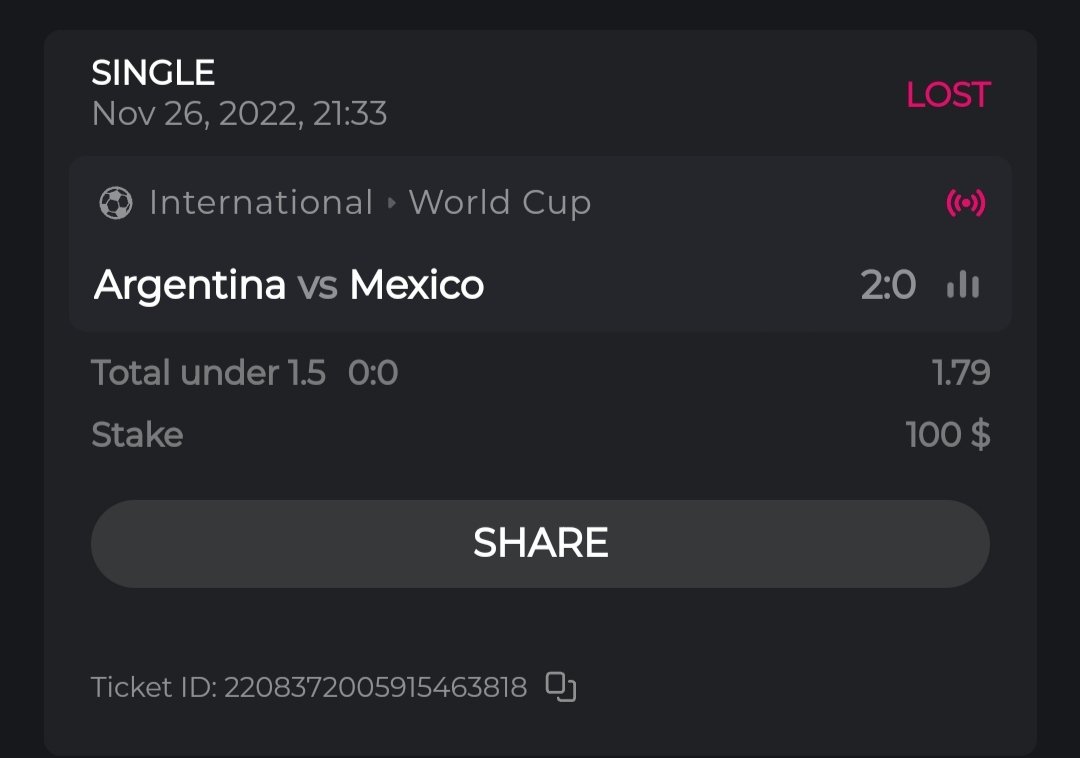1080x758 pixels.
Task: Click the 0:0 score at bet time
Action: 373,373
